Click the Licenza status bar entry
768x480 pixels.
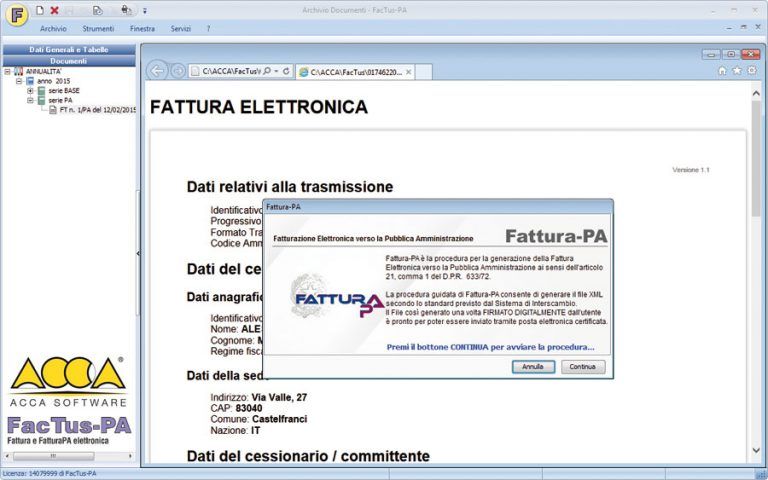tap(49, 474)
